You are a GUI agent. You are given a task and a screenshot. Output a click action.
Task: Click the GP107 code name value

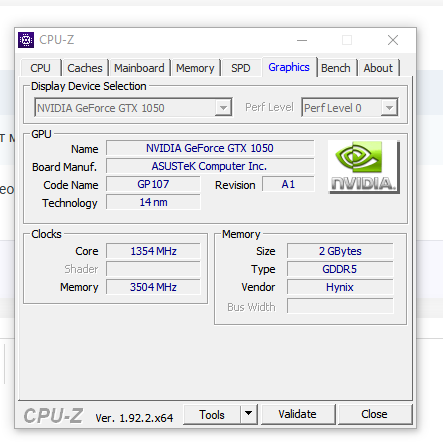pyautogui.click(x=153, y=184)
